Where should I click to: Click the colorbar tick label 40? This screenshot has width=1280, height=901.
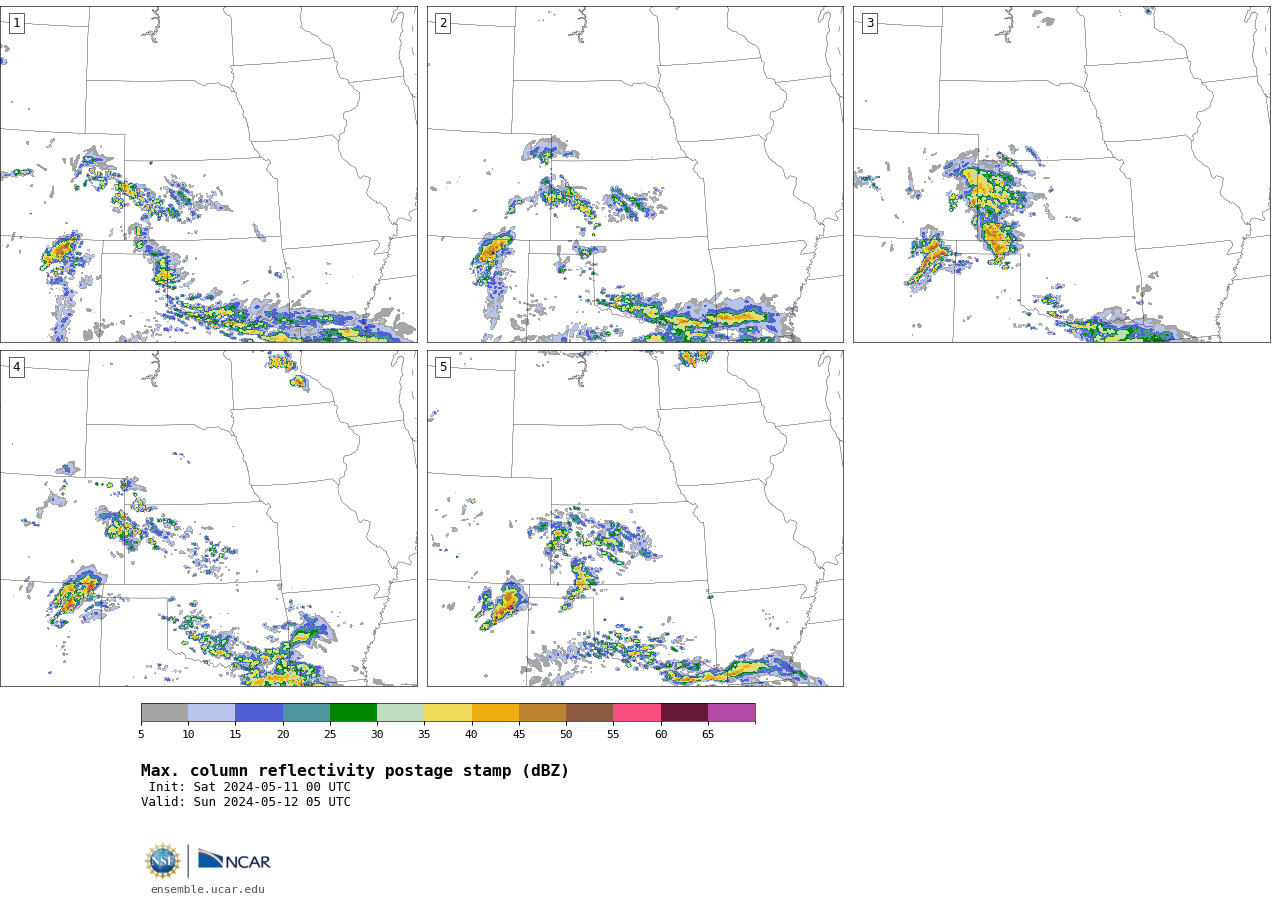coord(472,734)
